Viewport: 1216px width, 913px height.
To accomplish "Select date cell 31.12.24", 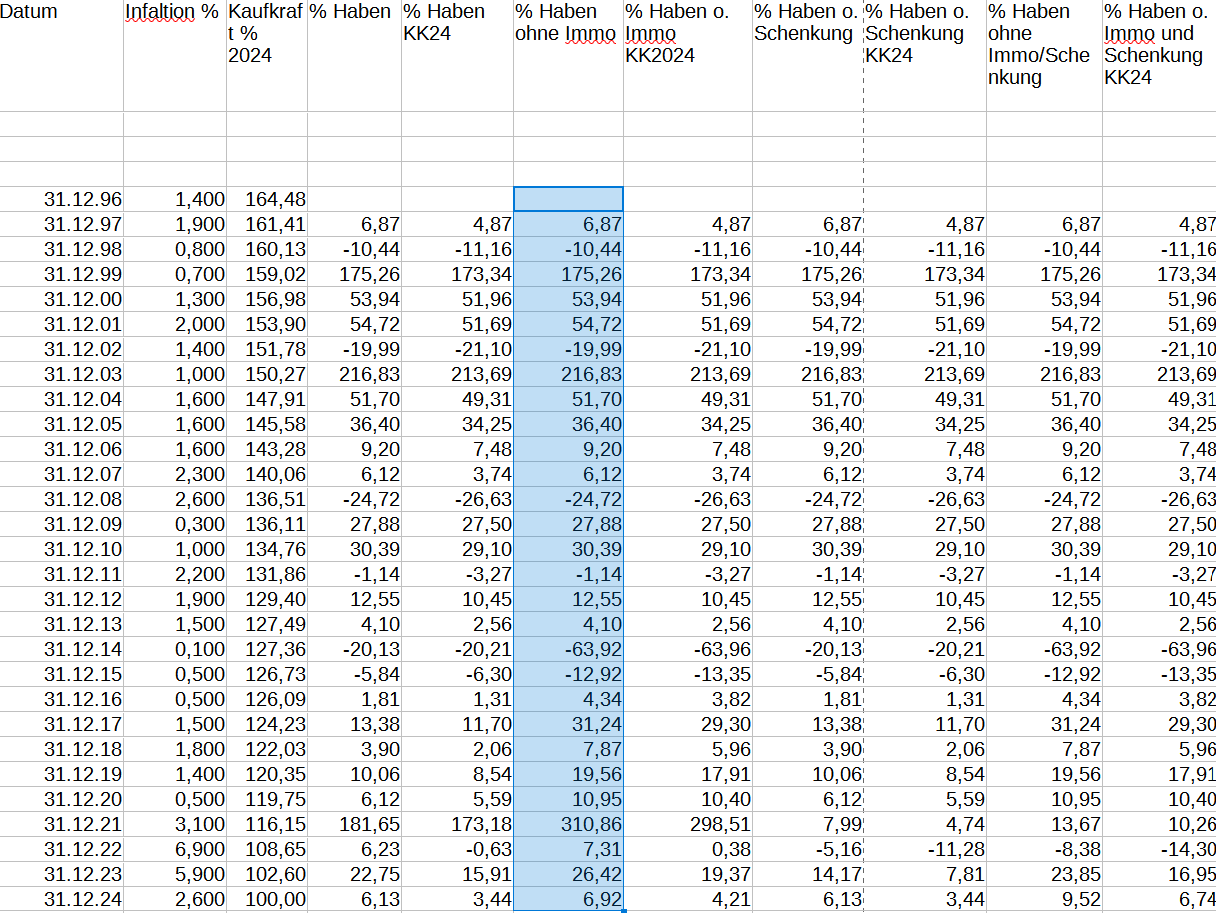I will coord(62,899).
